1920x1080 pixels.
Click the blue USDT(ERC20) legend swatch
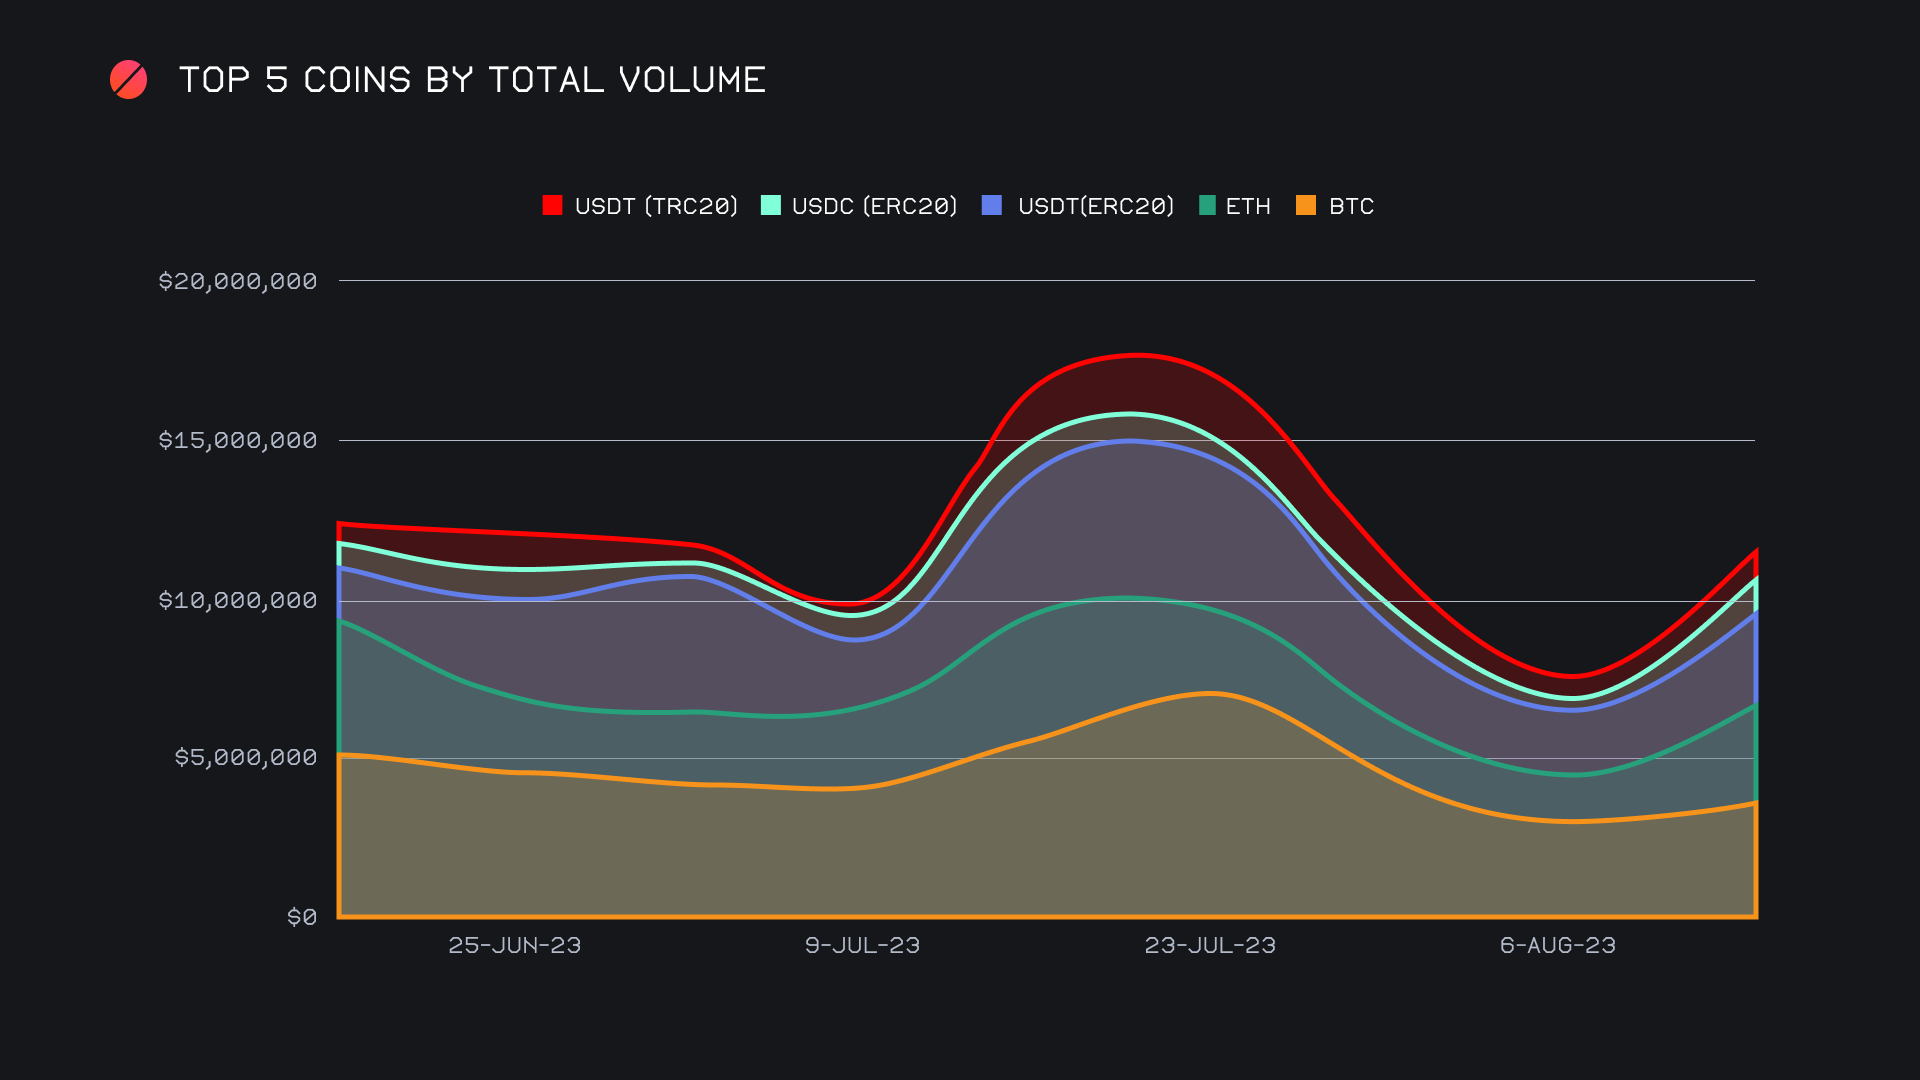point(992,206)
